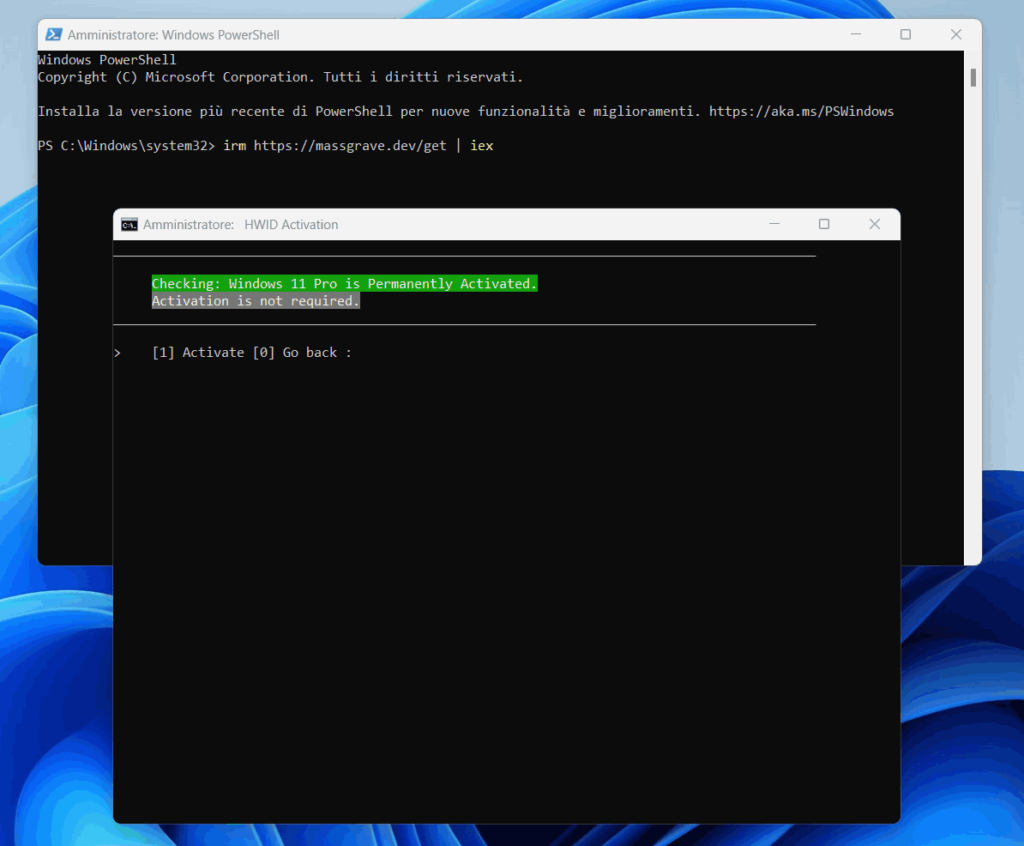Screen dimensions: 1024x846
Task: Maximize the Windows PowerShell window
Action: point(905,34)
